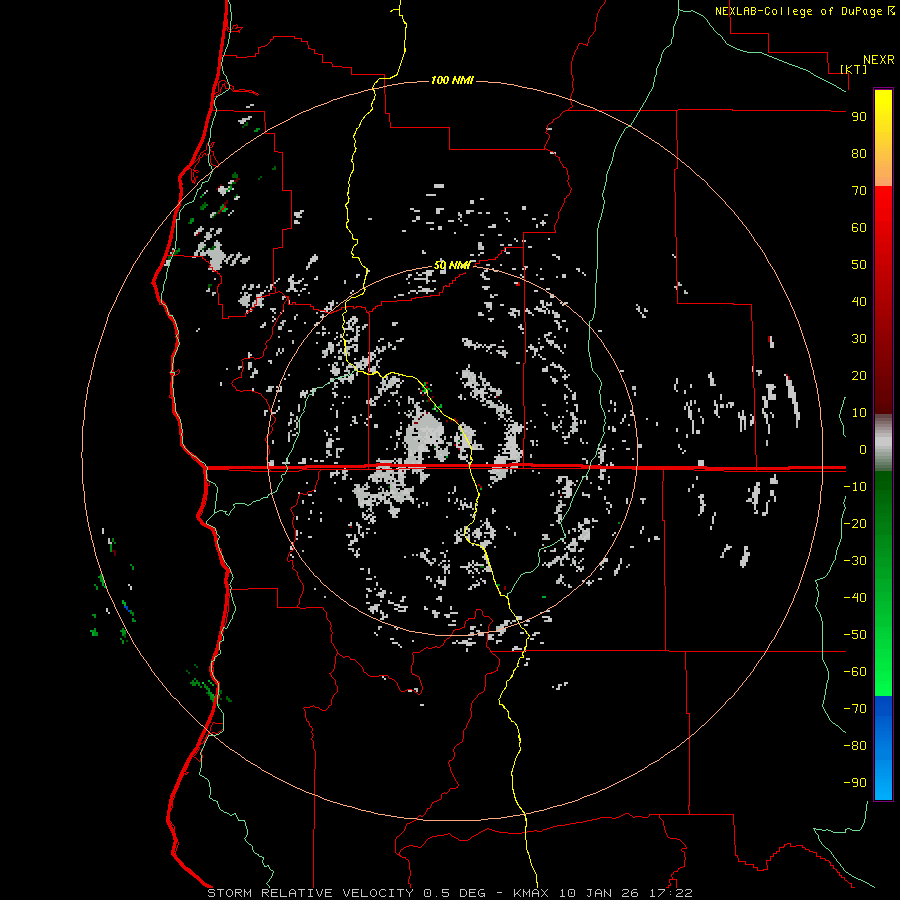Screen dimensions: 900x900
Task: Click the '10 JAN 26 17:22' timestamp
Action: (x=626, y=893)
